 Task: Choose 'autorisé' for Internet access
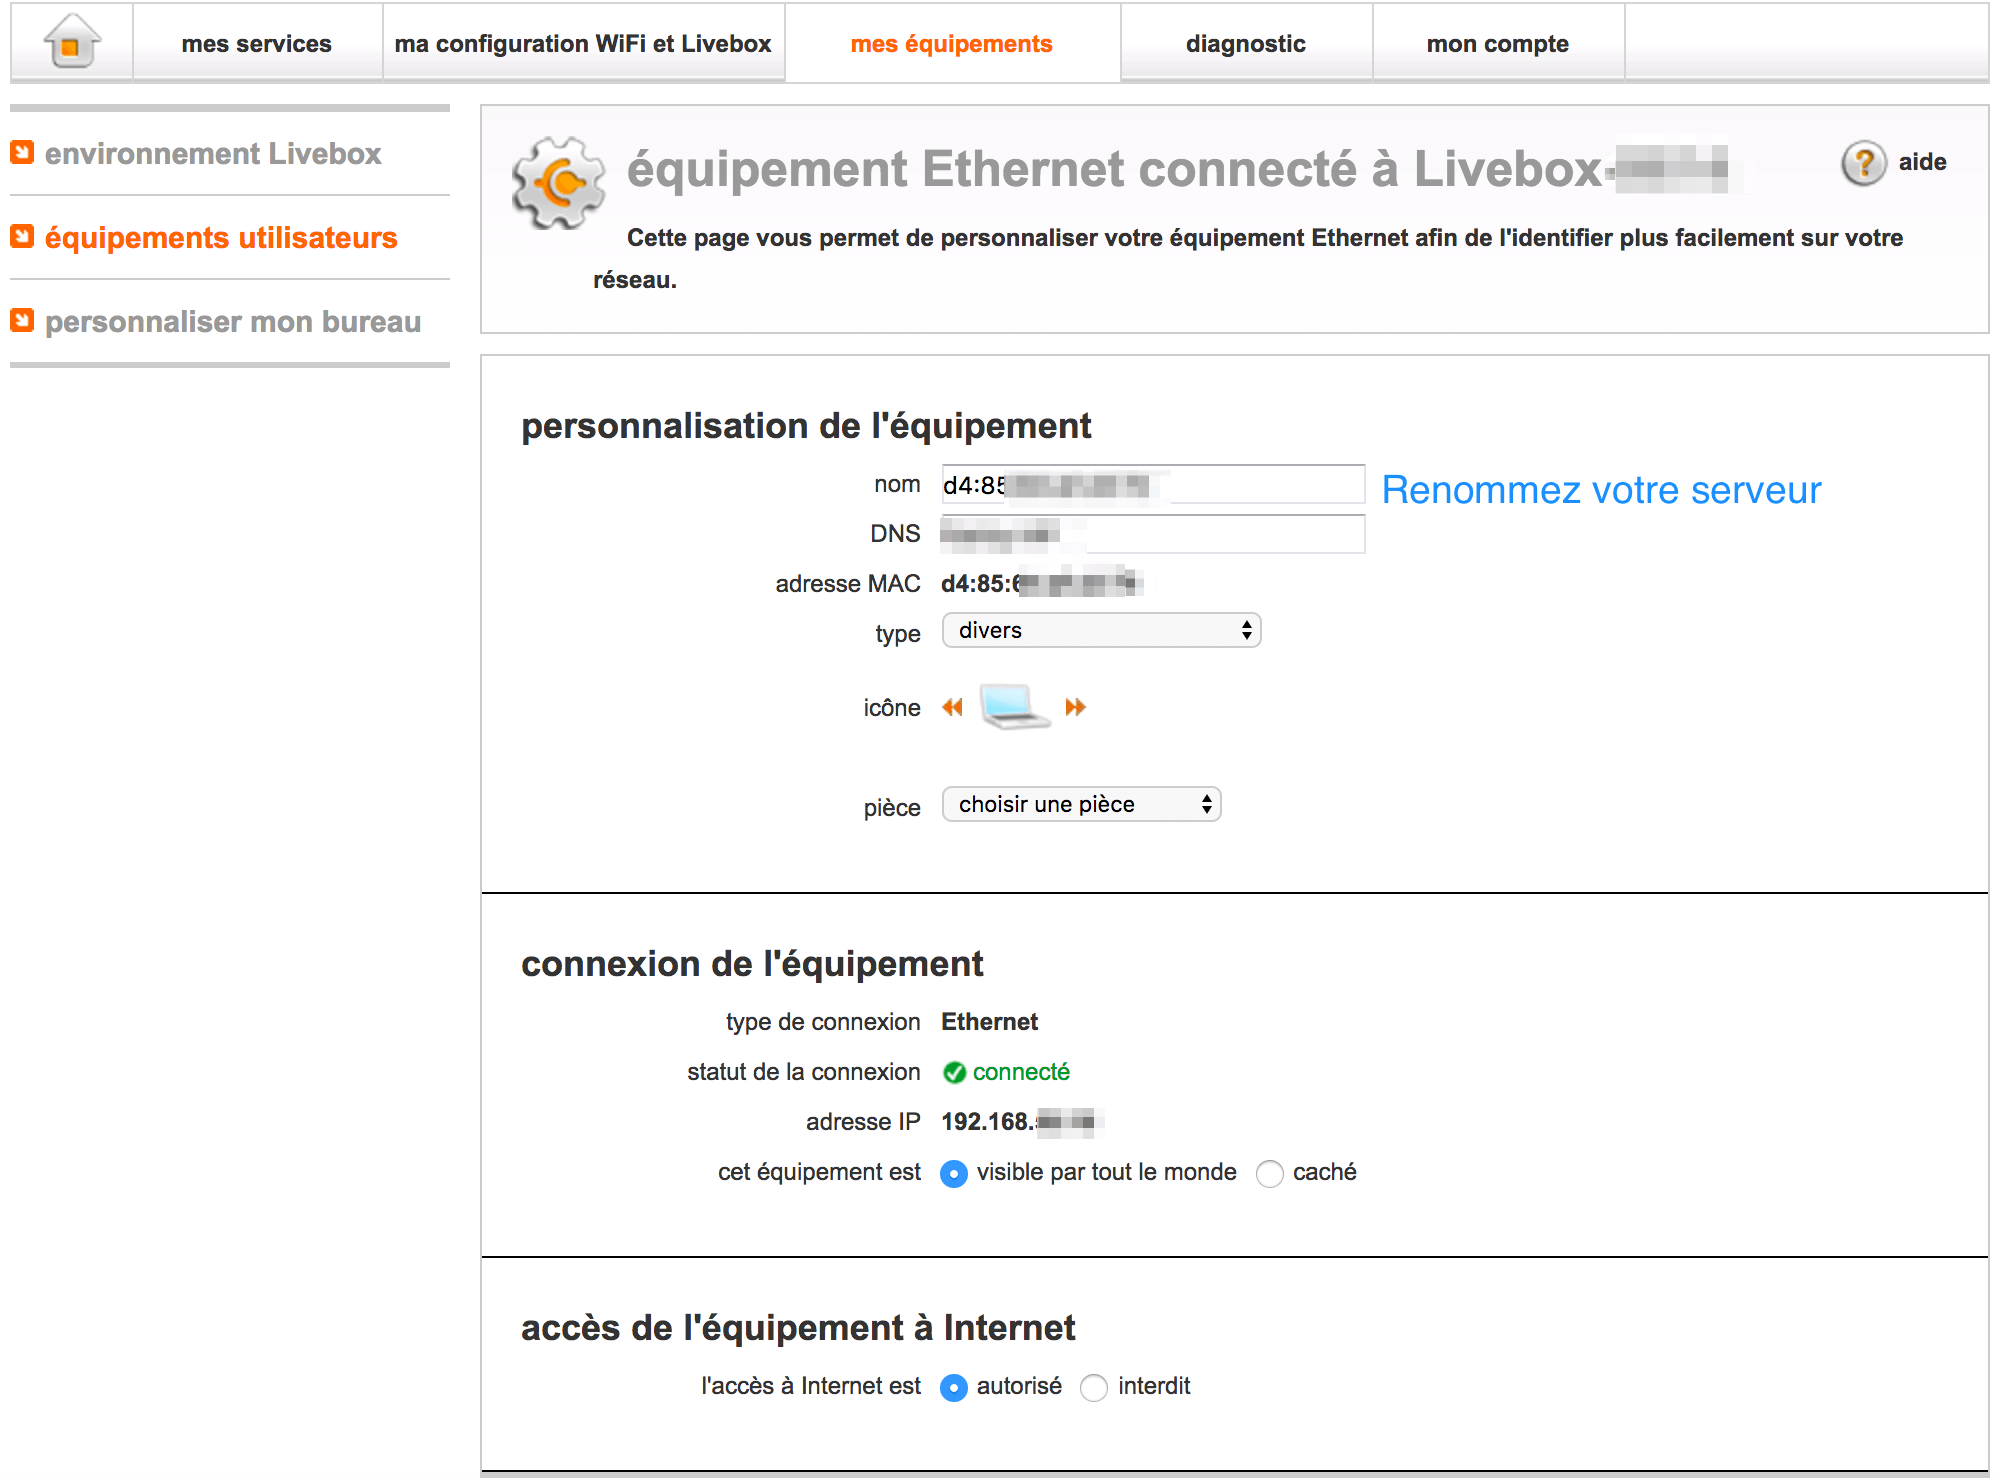[x=954, y=1387]
